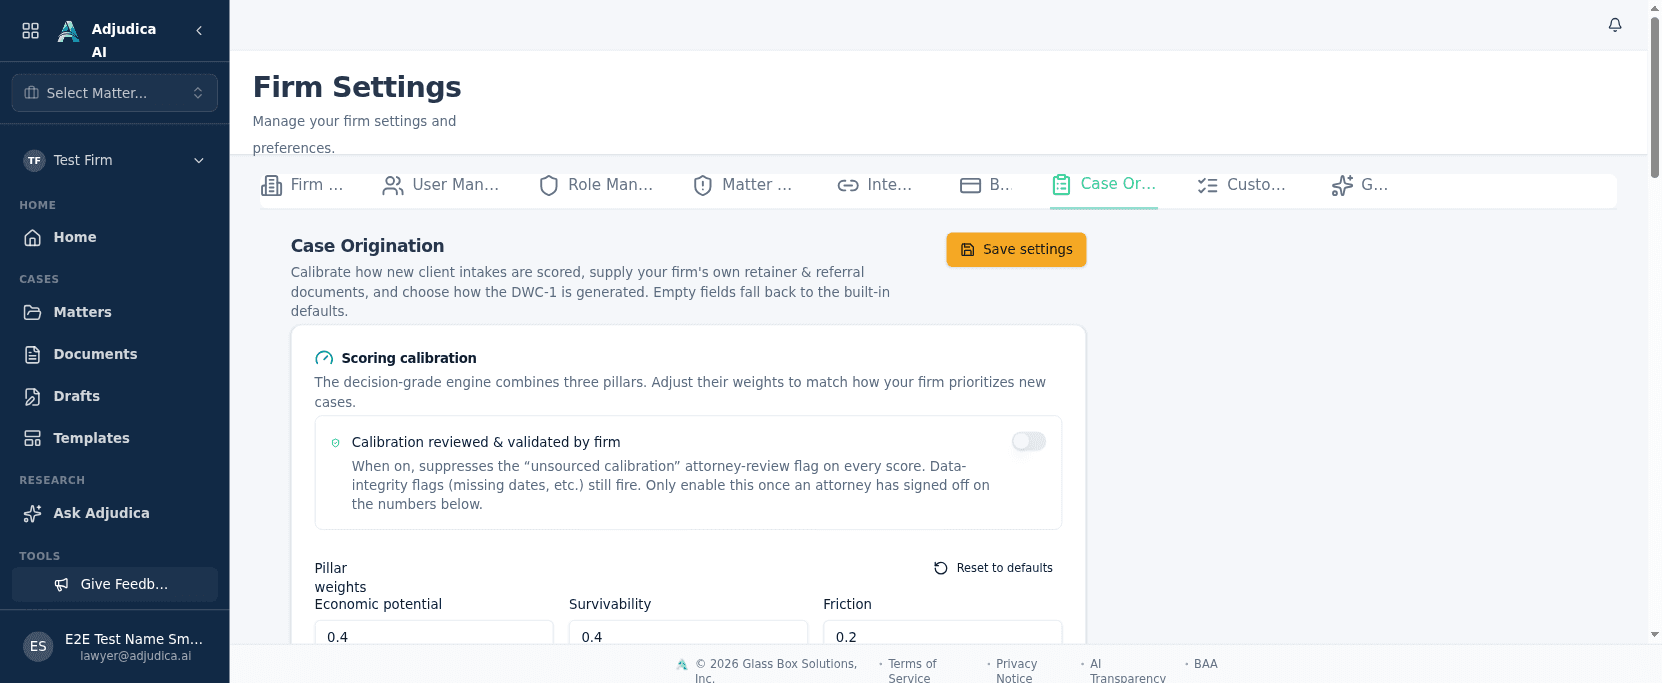Click the ES user avatar
Screen dimensions: 1662x683
pyautogui.click(x=38, y=646)
